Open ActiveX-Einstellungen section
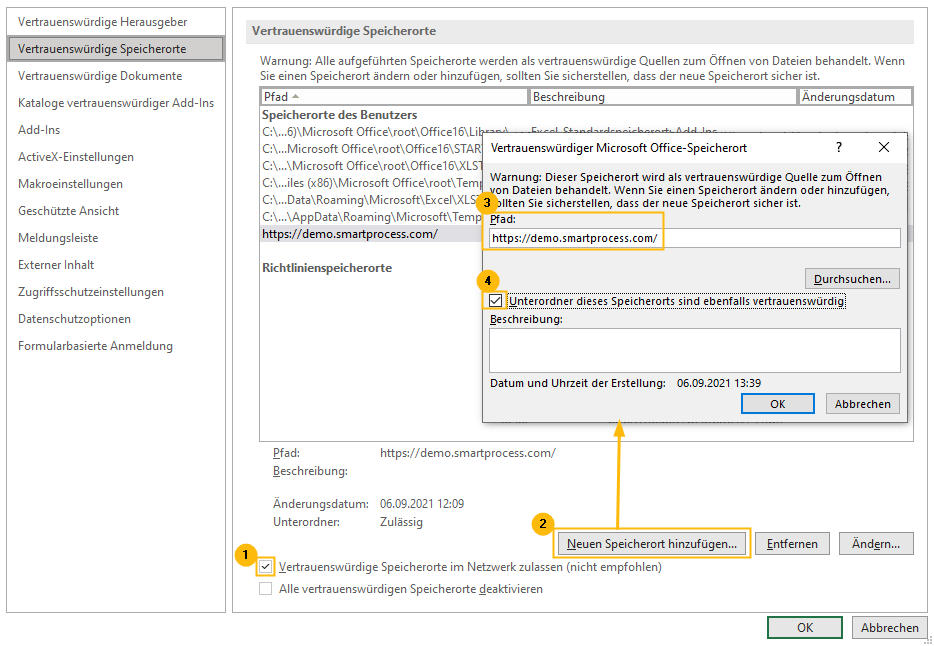This screenshot has height=646, width=934. coord(76,157)
